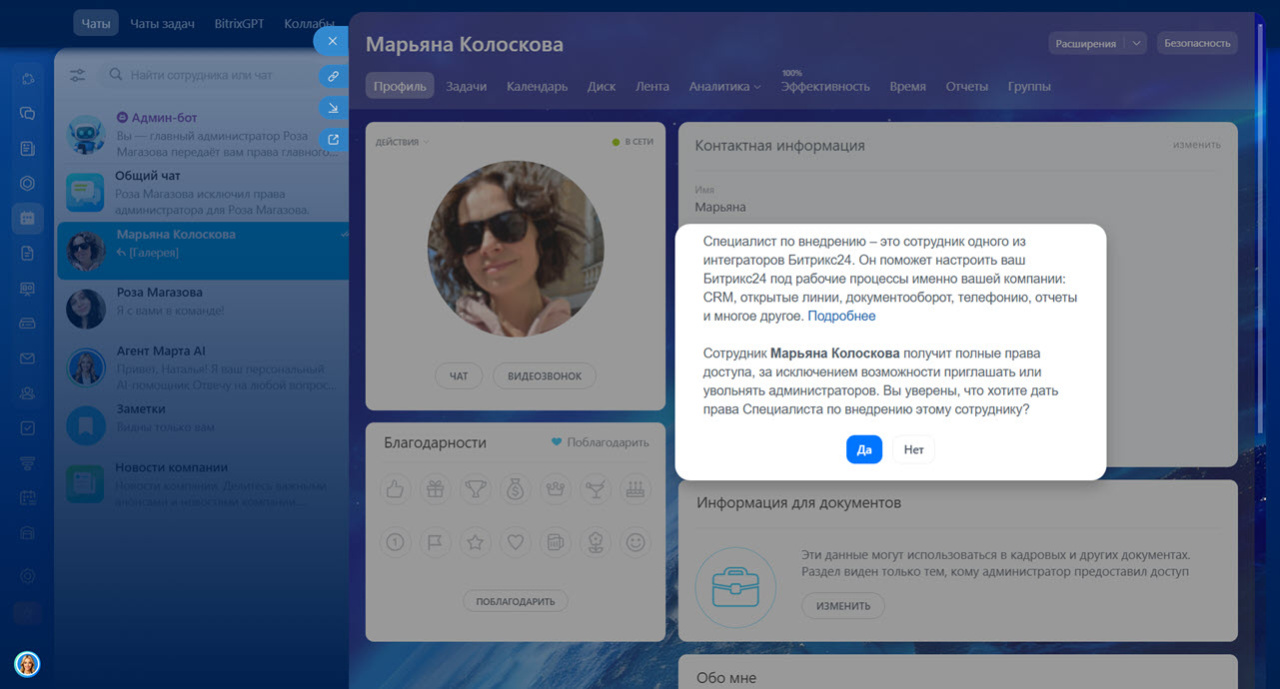Open the Действия dropdown on profile card
The width and height of the screenshot is (1280, 689).
pyautogui.click(x=402, y=142)
